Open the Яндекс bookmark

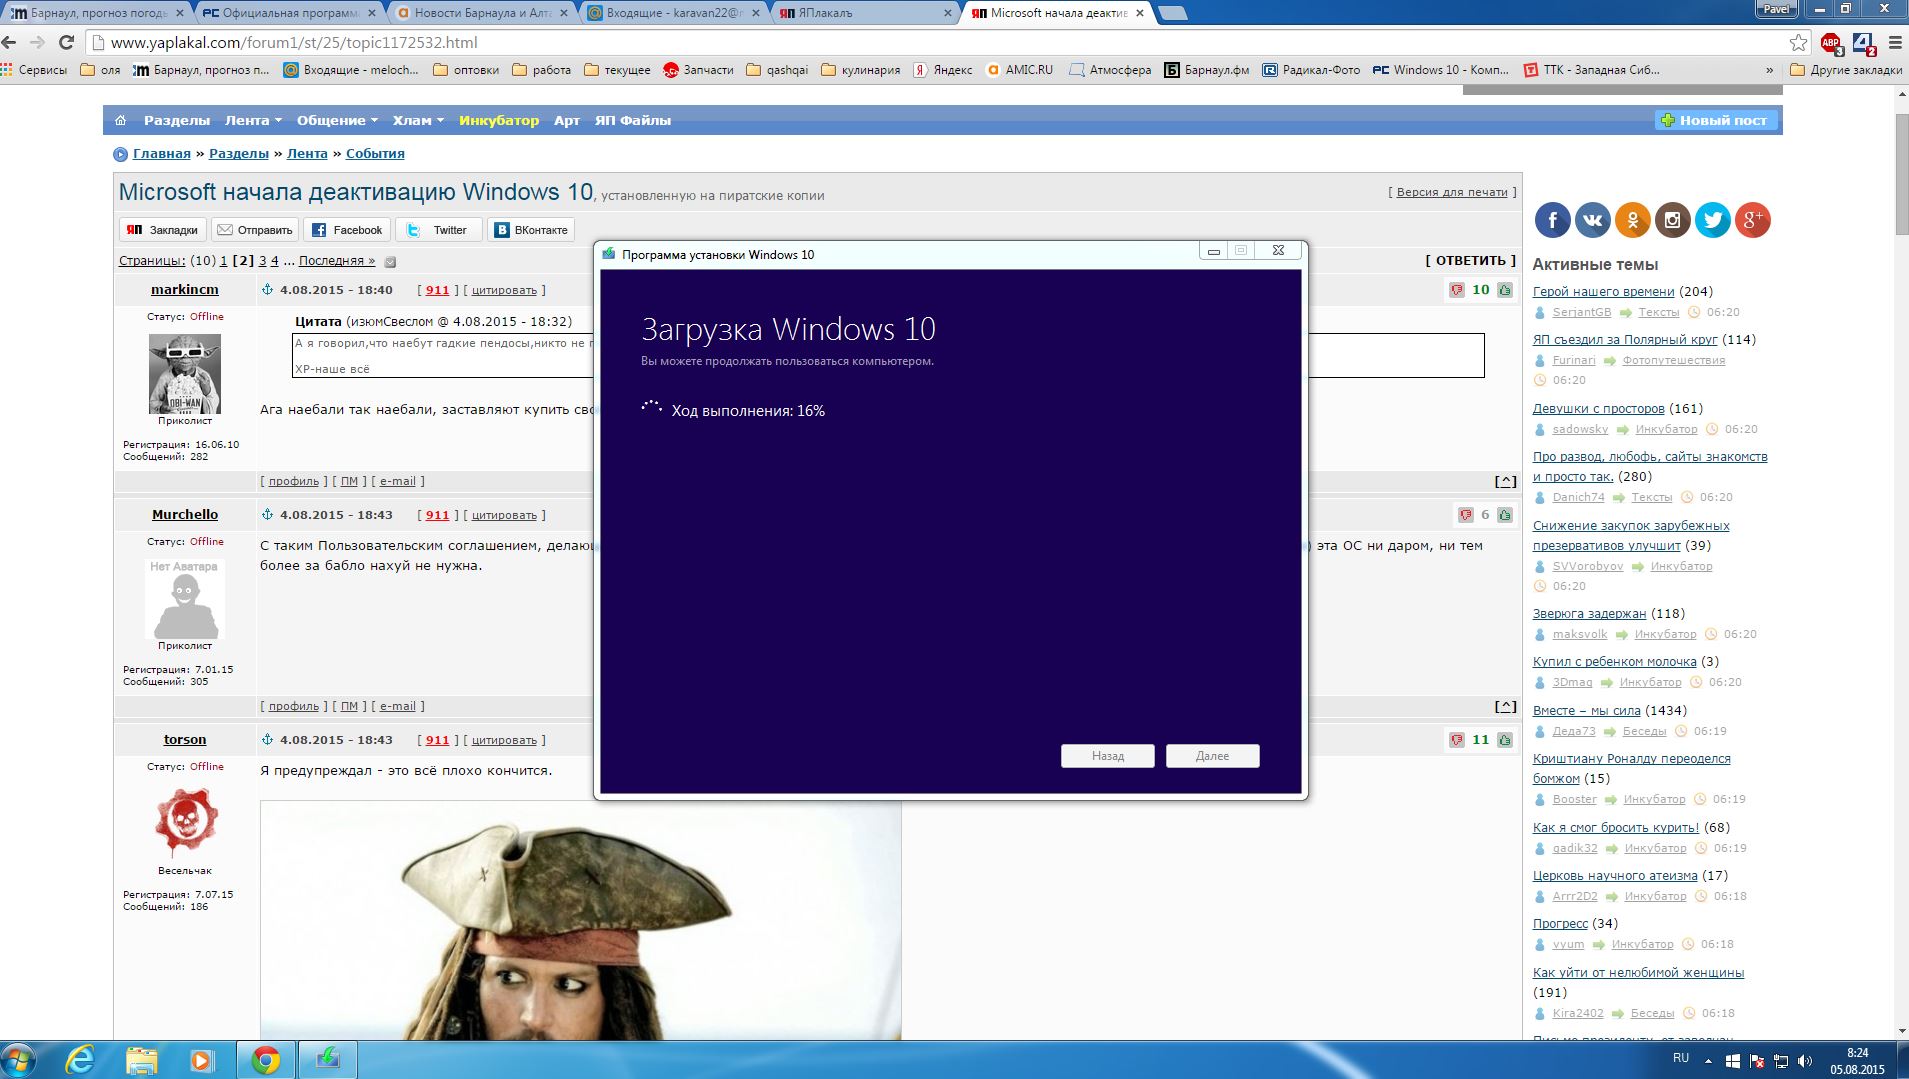(x=942, y=70)
